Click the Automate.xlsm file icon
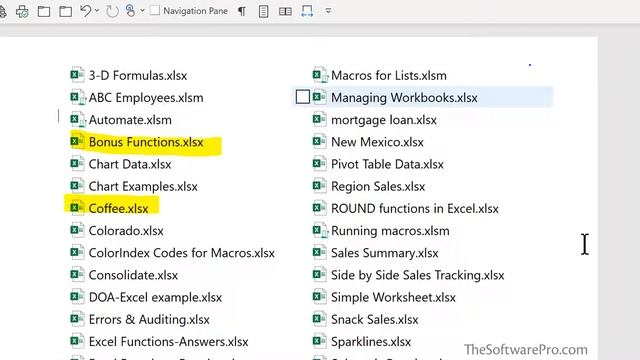The width and height of the screenshot is (640, 360). [x=78, y=119]
